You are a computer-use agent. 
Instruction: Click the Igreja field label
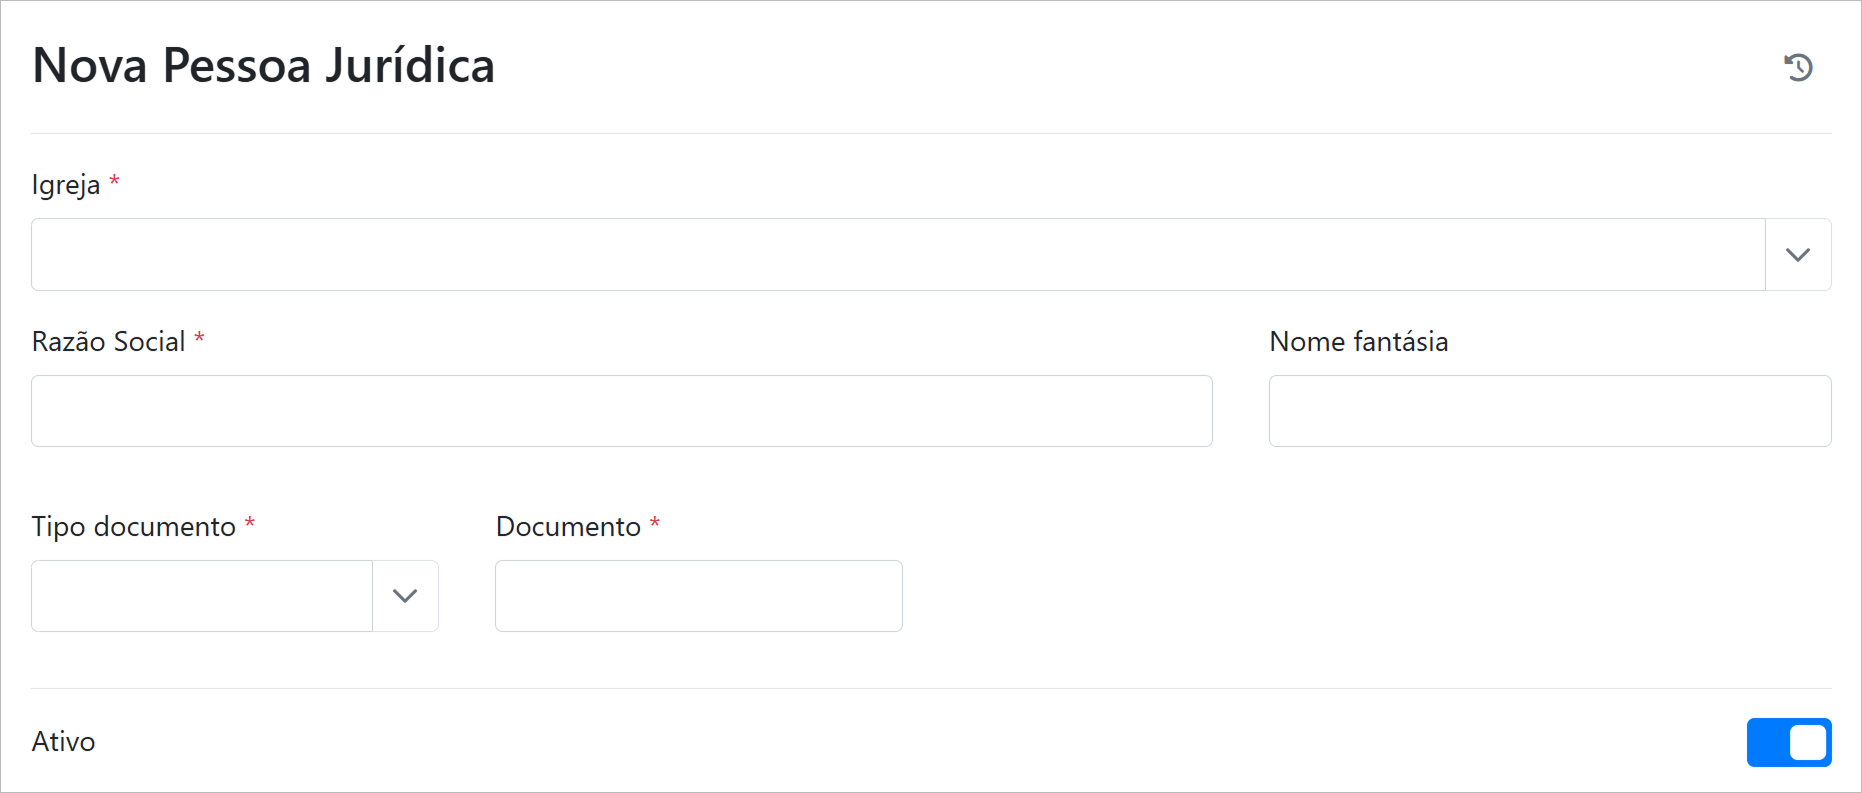click(x=66, y=185)
